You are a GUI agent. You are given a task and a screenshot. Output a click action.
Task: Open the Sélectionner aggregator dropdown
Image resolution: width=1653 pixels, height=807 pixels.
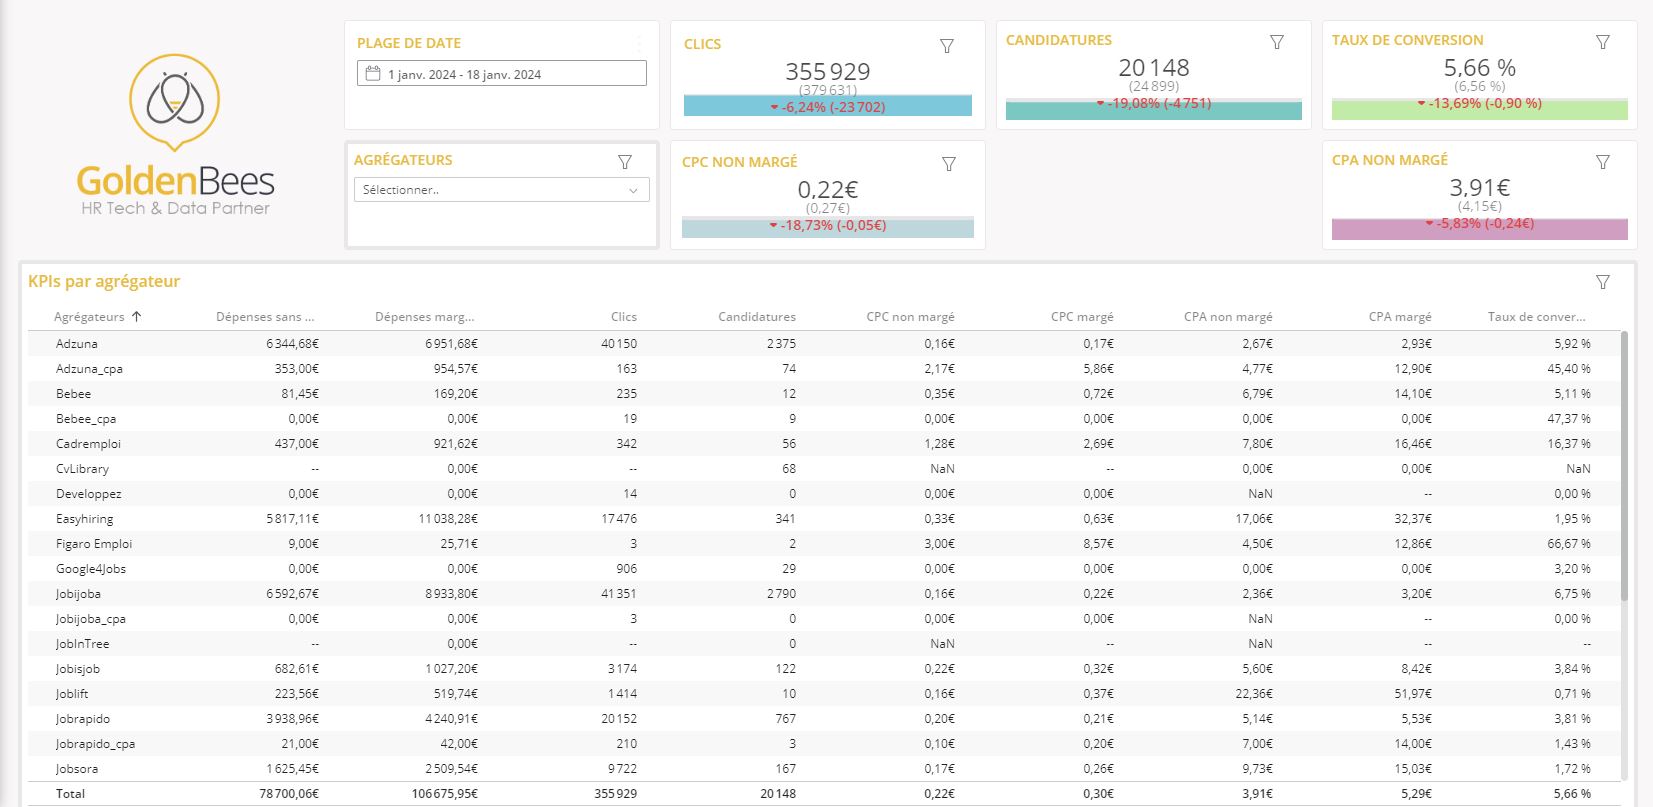(x=502, y=190)
